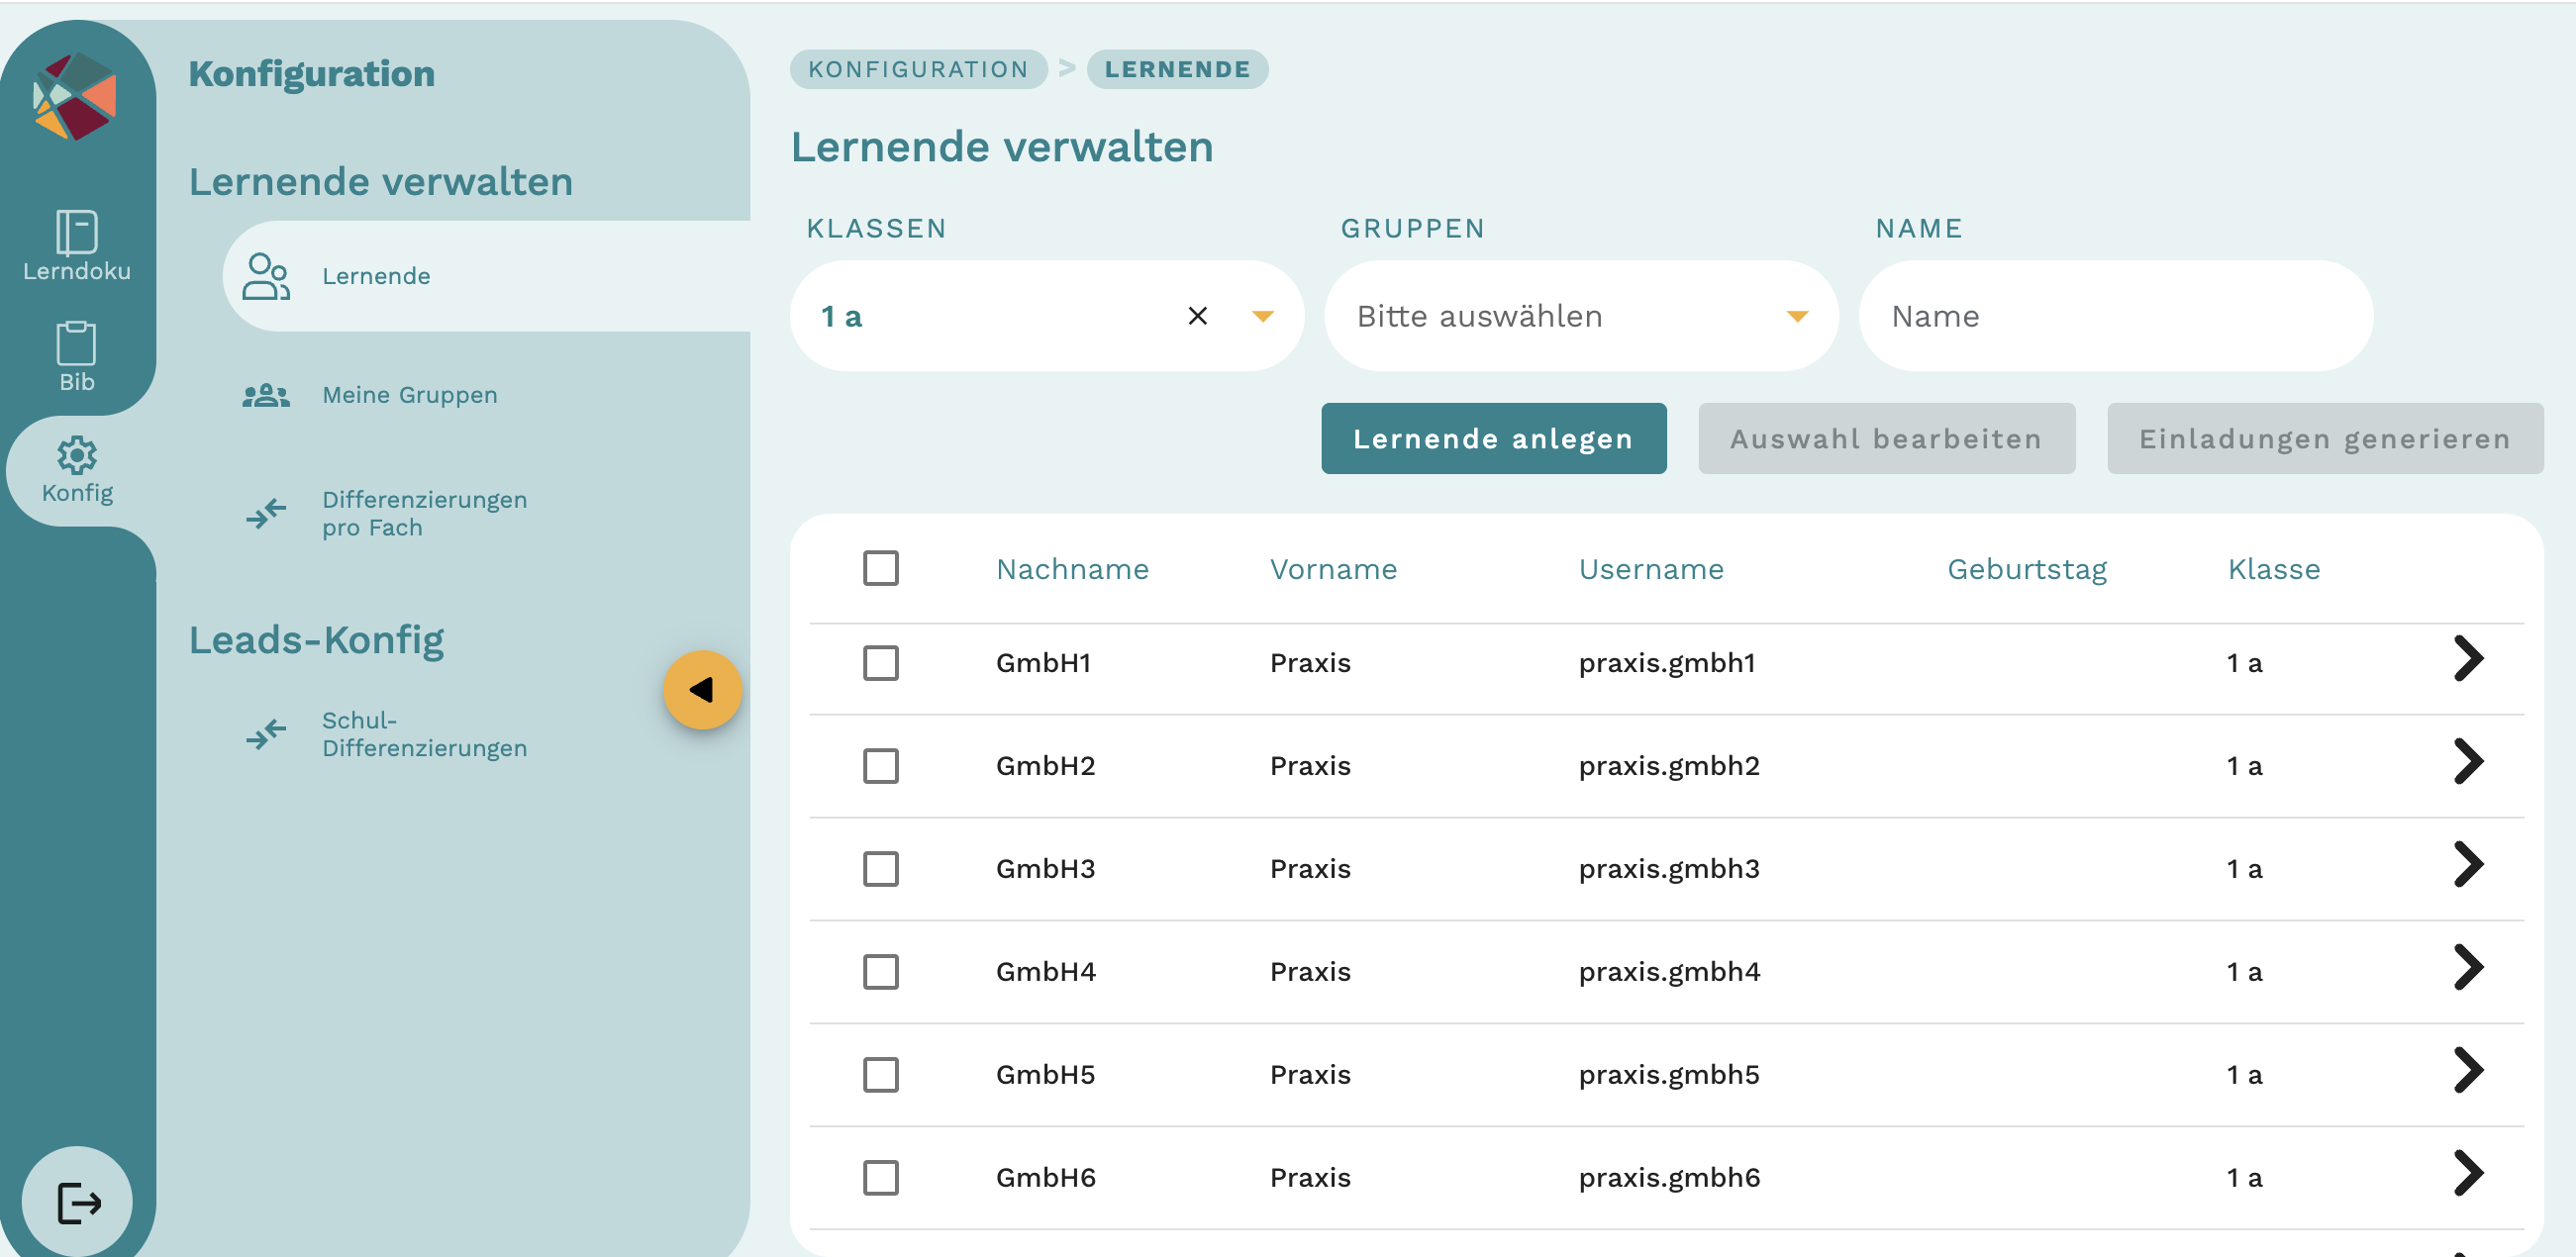Open the Meine Gruppen menu item
2576x1257 pixels.
(409, 395)
